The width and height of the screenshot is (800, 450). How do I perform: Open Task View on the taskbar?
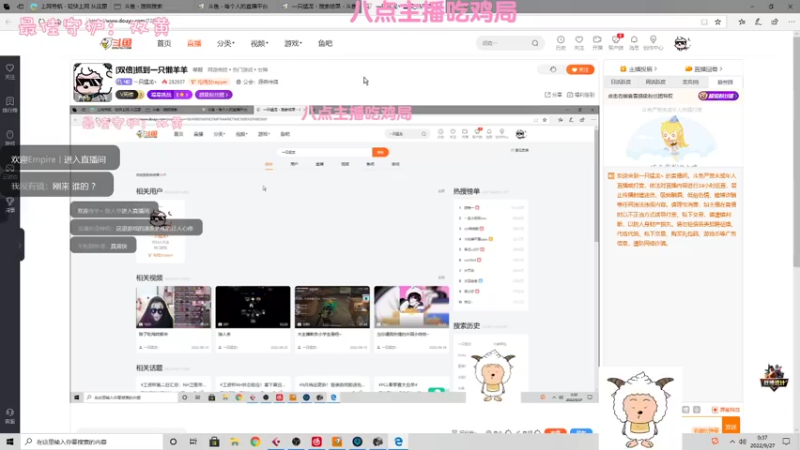pyautogui.click(x=193, y=441)
